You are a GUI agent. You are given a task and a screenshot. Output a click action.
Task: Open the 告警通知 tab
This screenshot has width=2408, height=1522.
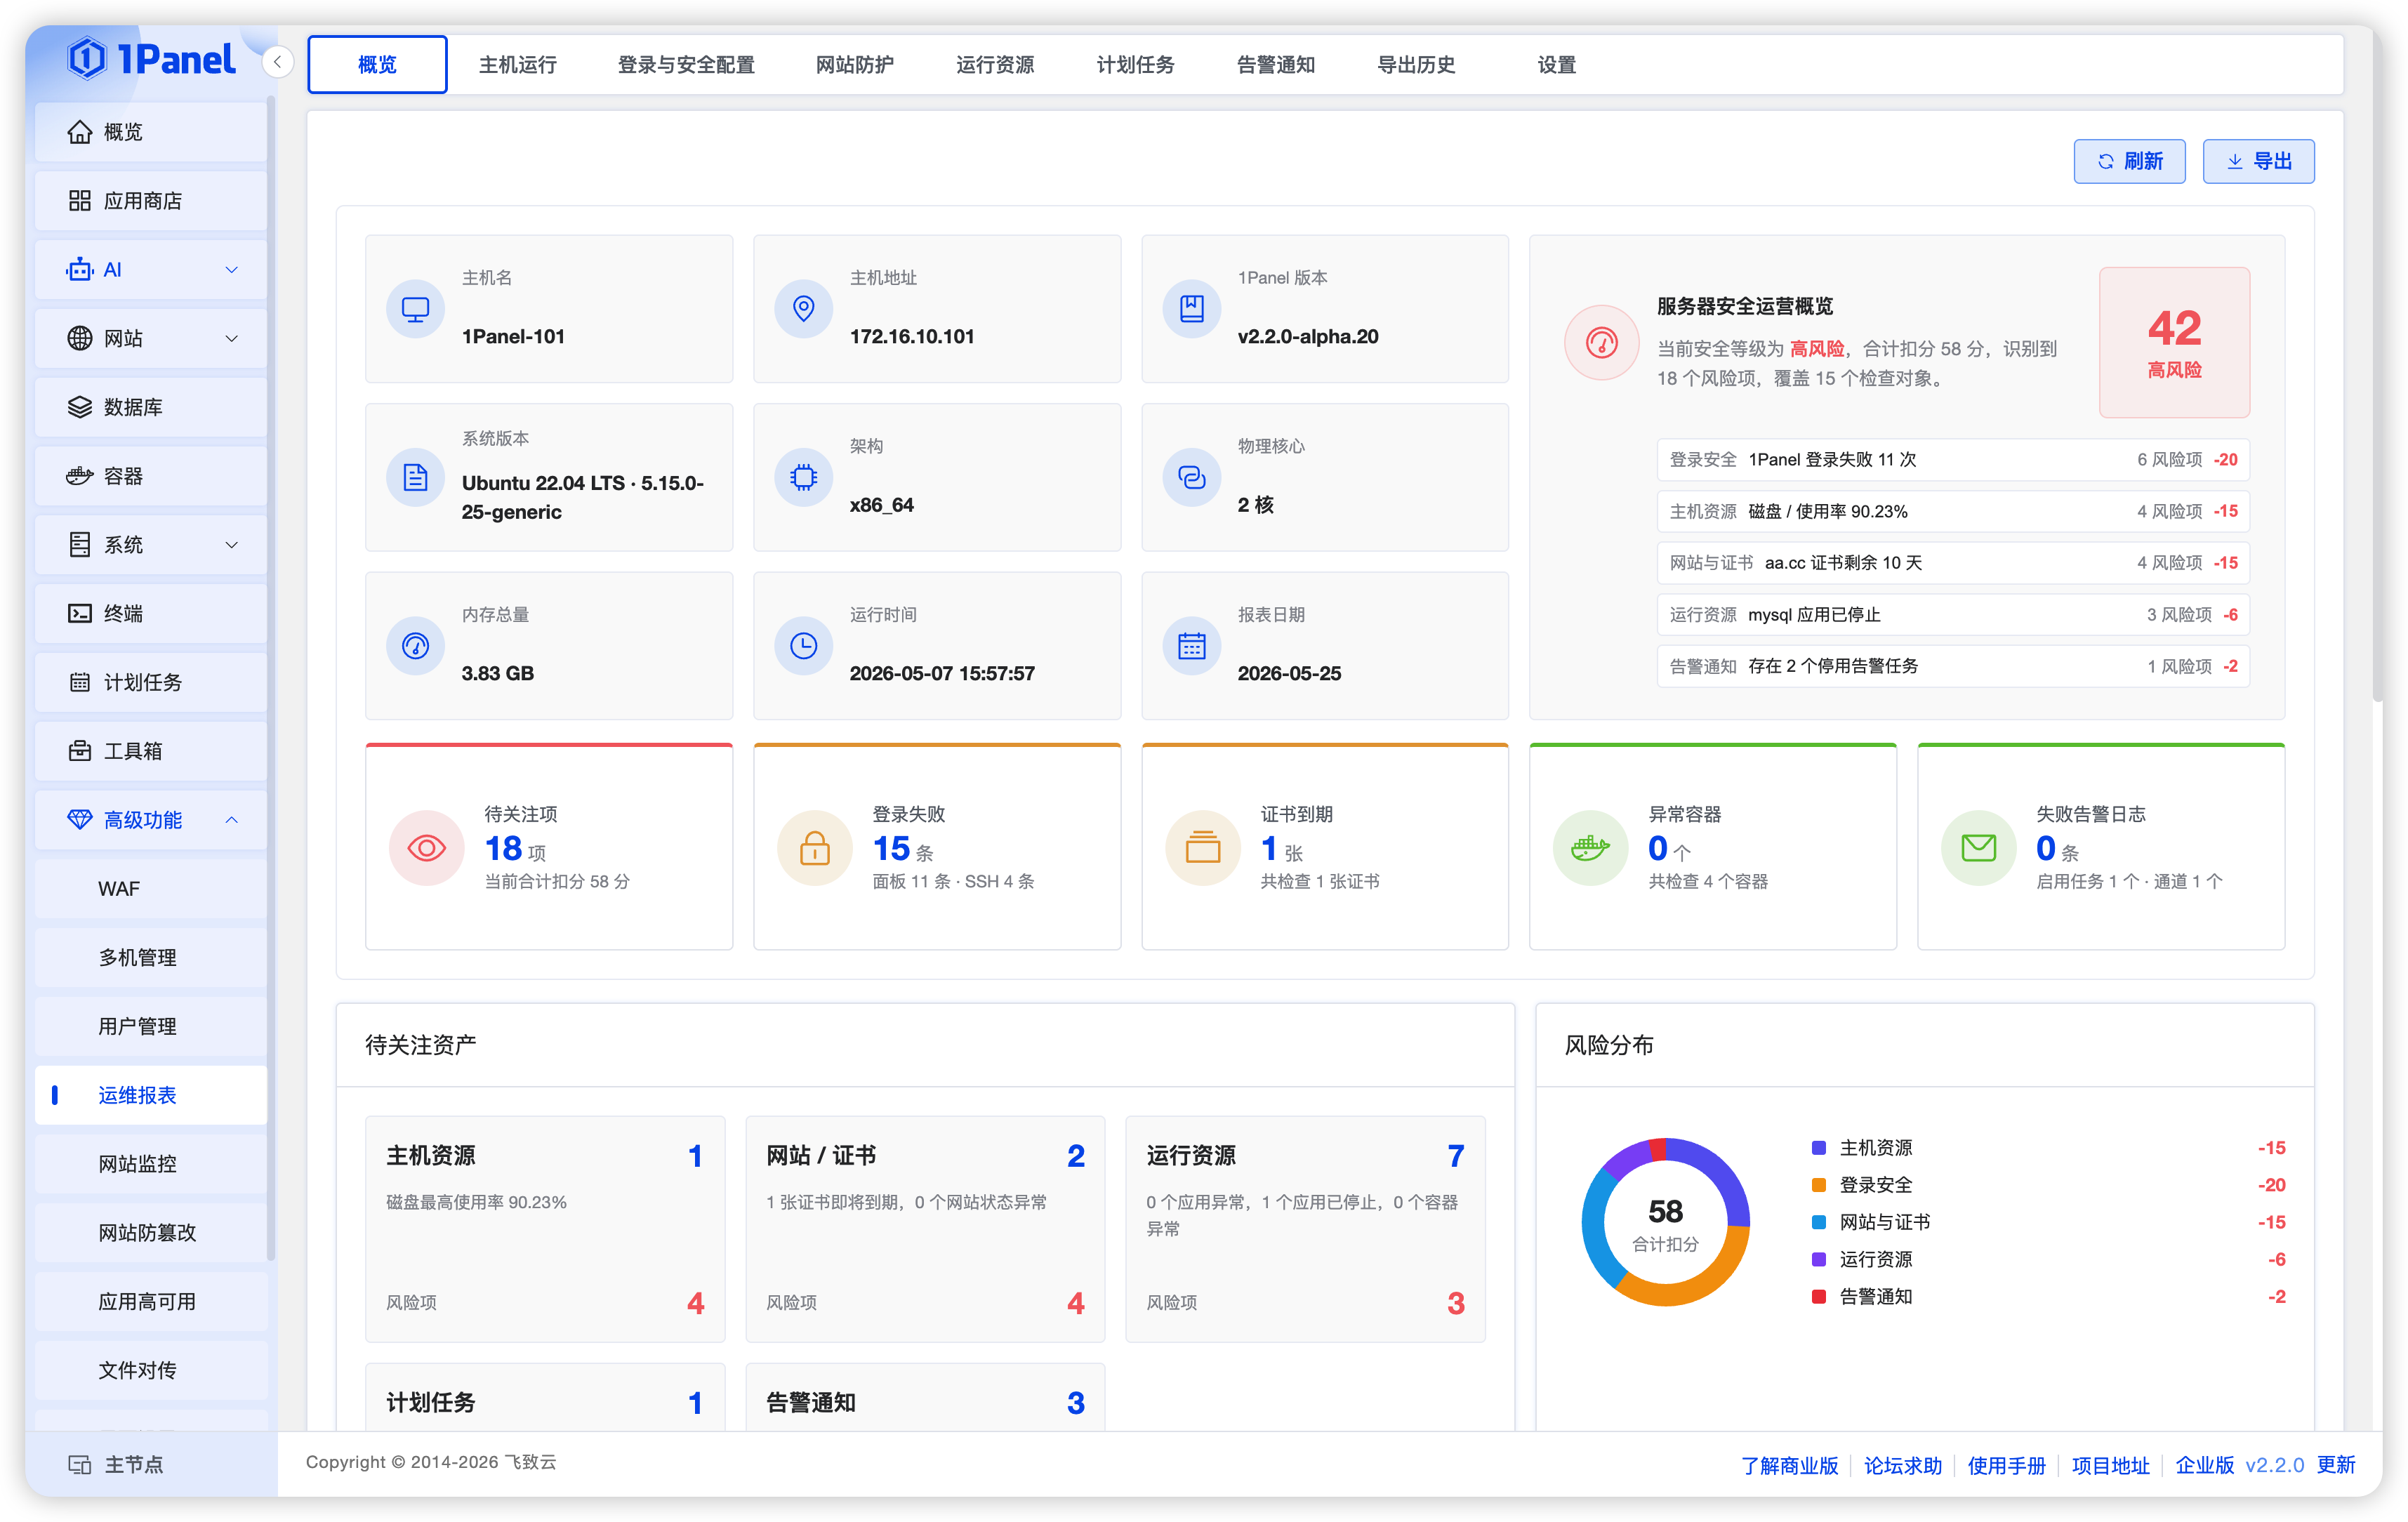click(1276, 65)
